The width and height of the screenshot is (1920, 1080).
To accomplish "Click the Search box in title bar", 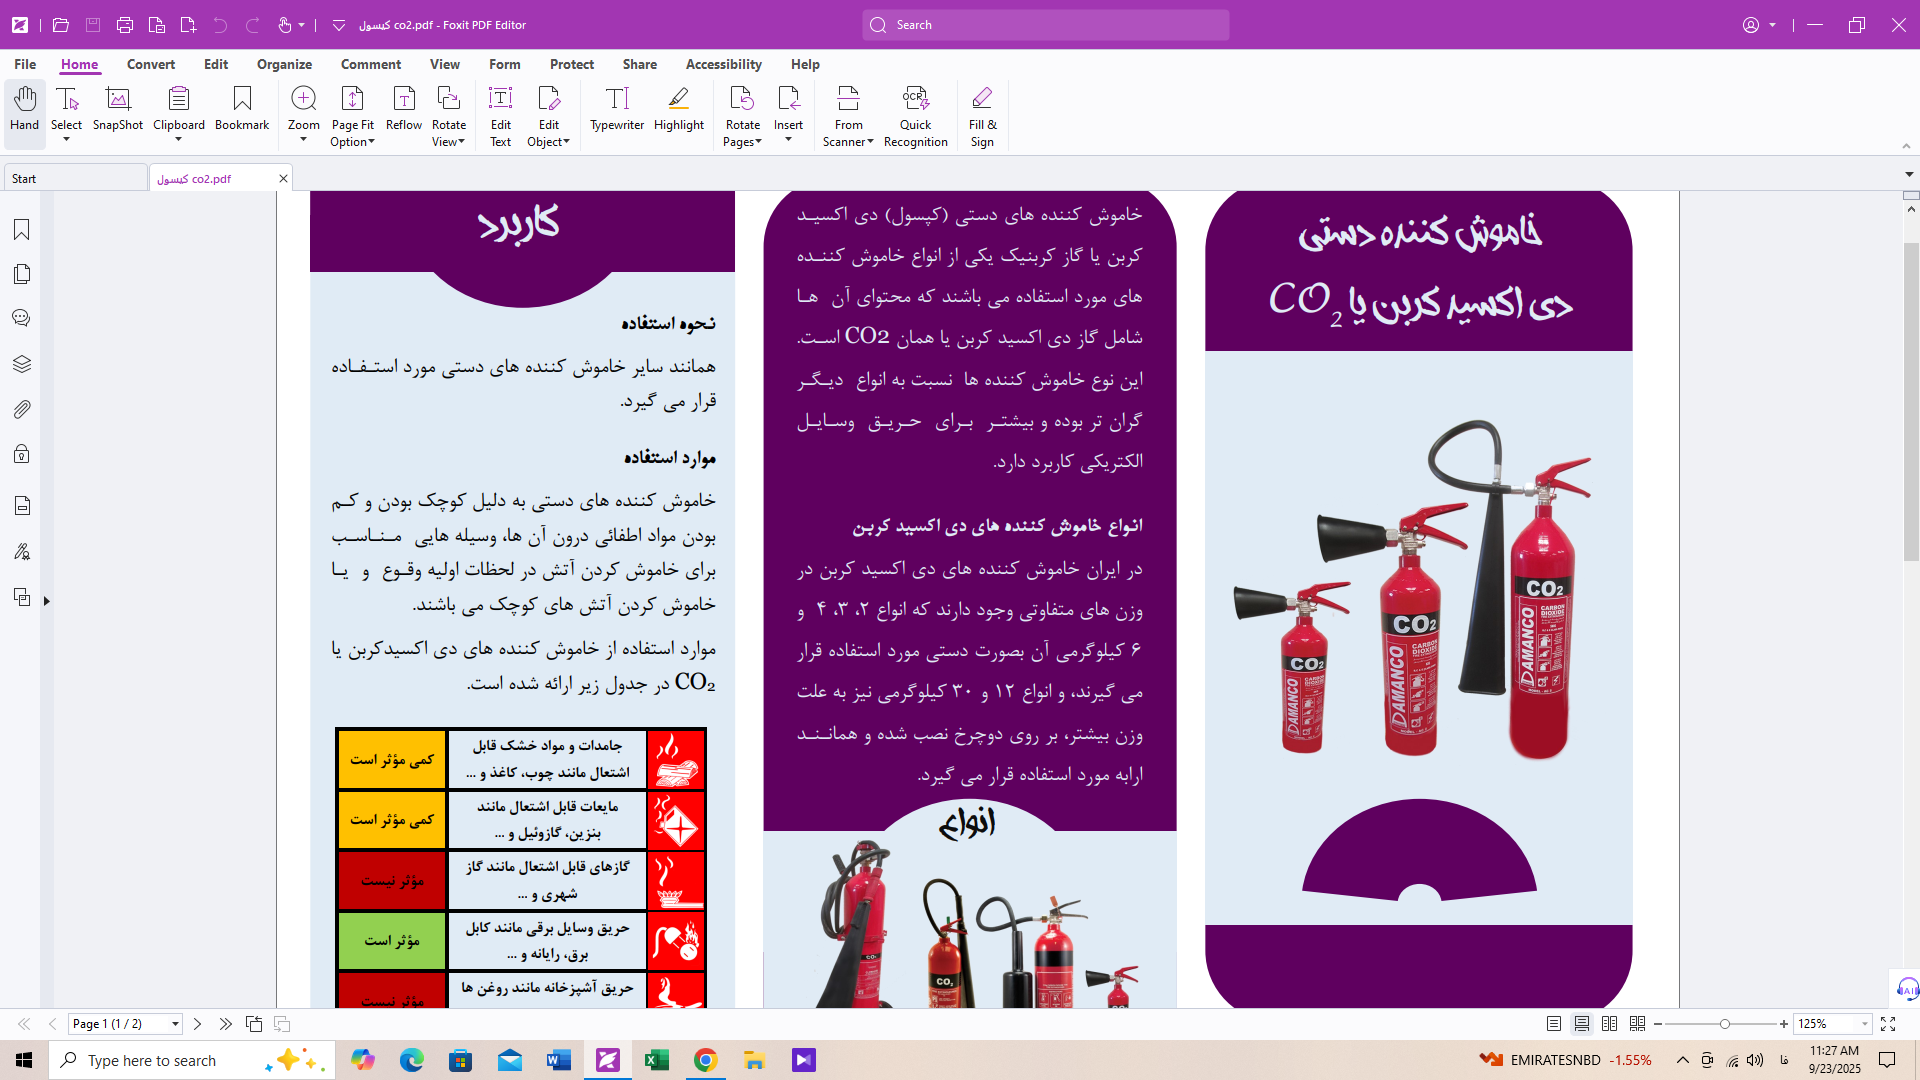I will 1045,25.
